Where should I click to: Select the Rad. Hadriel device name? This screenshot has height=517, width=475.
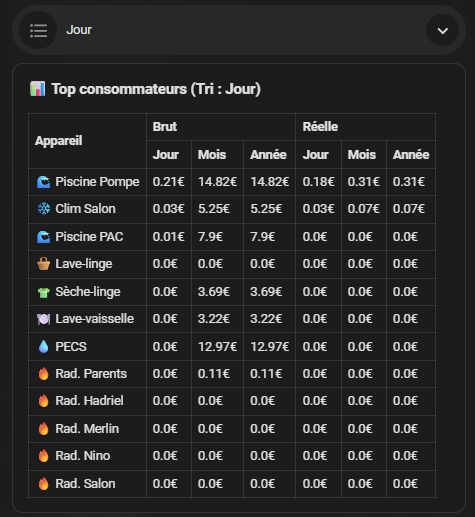[x=89, y=401]
